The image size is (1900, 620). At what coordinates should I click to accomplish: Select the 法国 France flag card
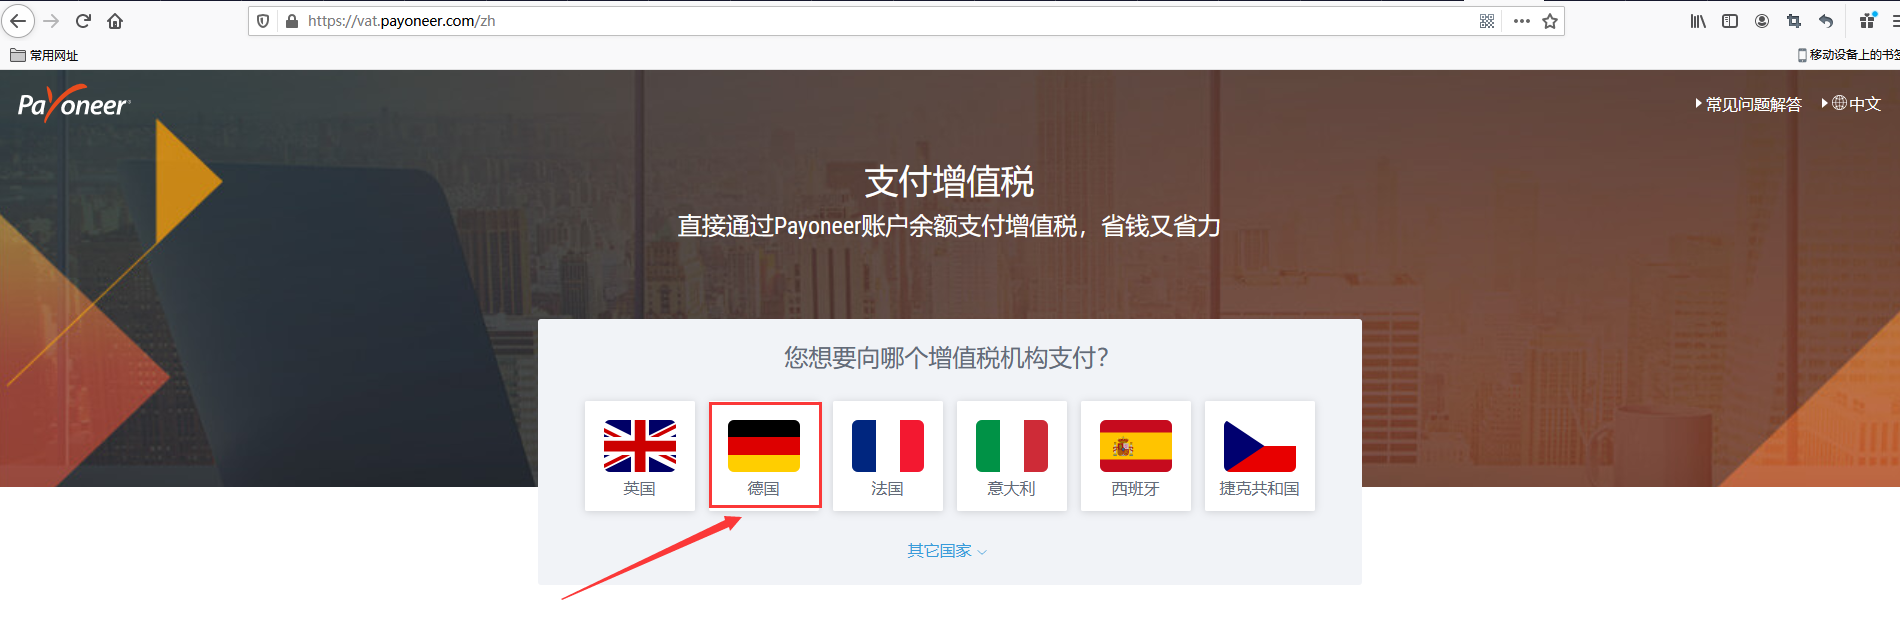click(x=888, y=456)
